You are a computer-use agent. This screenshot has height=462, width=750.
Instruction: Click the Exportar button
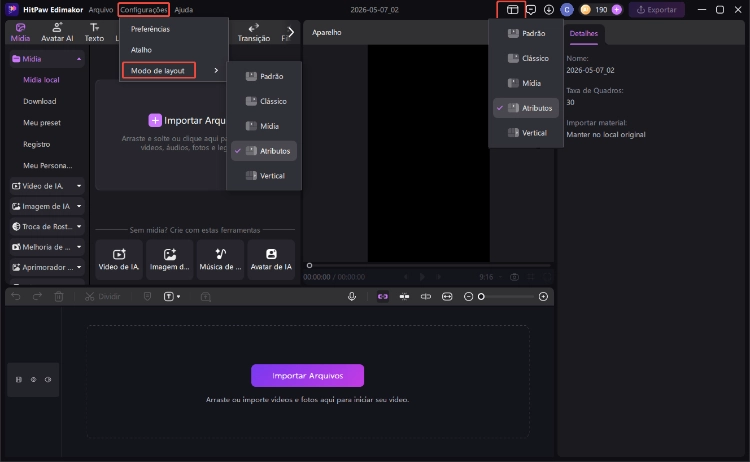pos(656,10)
